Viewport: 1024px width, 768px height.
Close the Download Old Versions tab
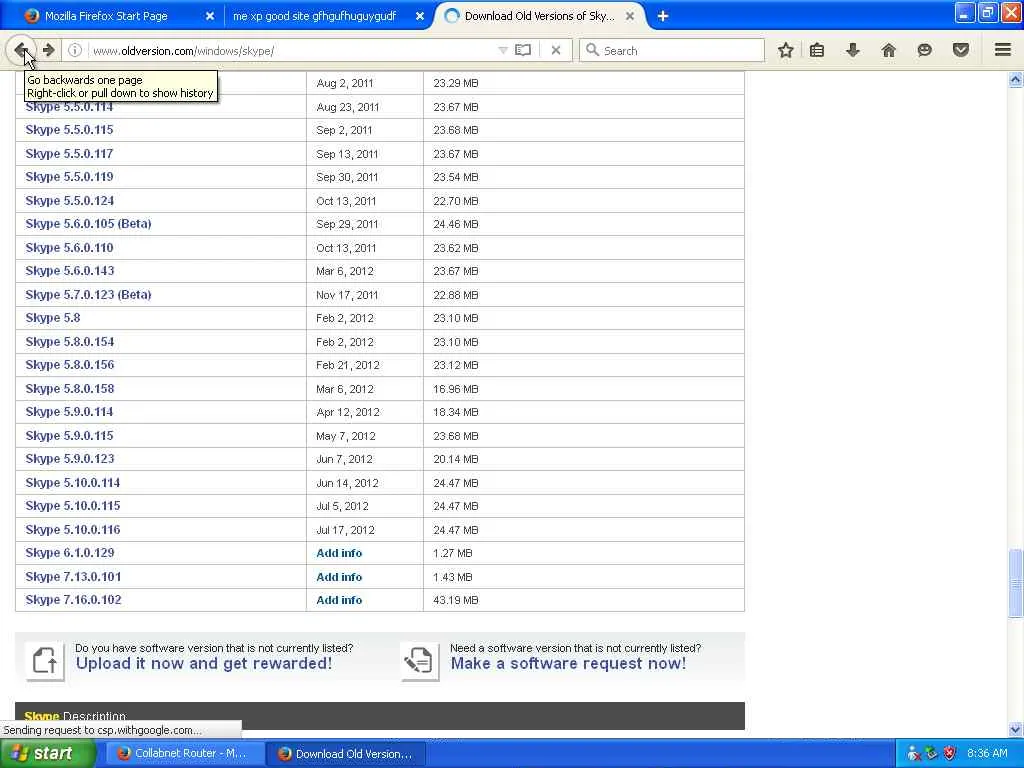(630, 16)
